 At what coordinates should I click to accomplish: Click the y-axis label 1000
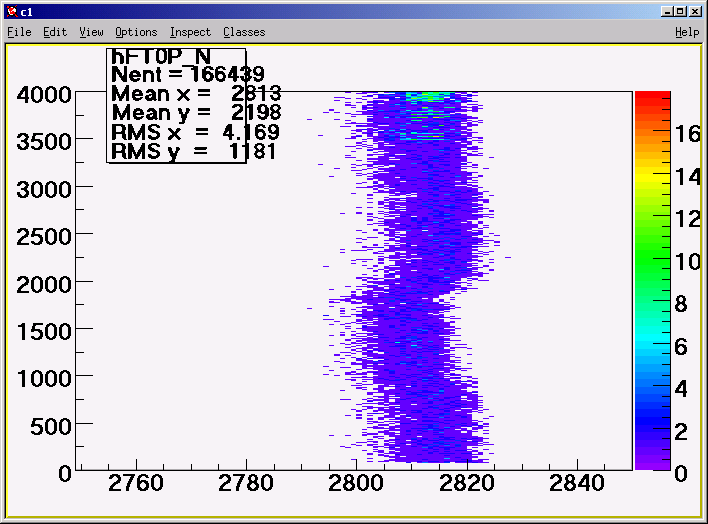click(x=44, y=379)
